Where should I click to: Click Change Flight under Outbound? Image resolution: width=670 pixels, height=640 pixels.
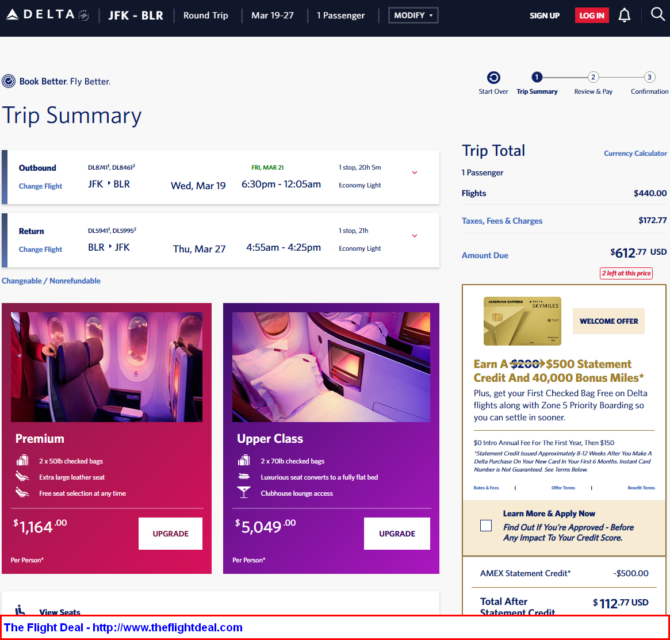pyautogui.click(x=40, y=186)
